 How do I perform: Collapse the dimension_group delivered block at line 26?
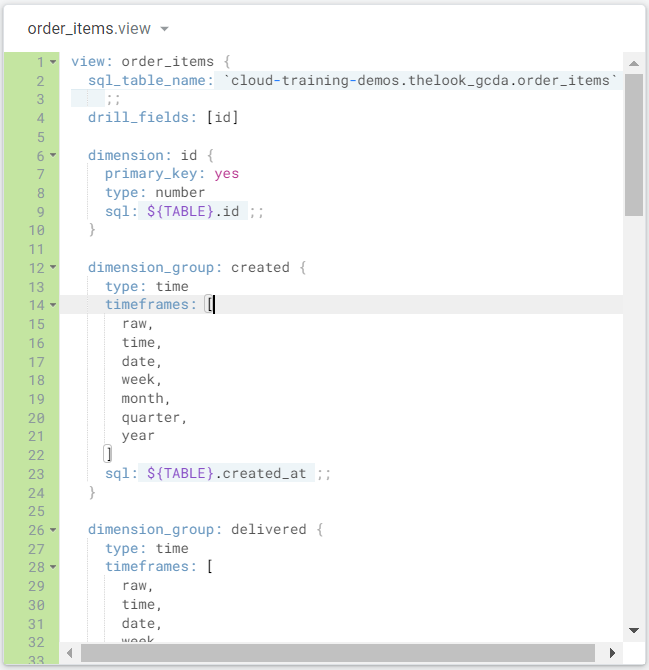tap(53, 530)
